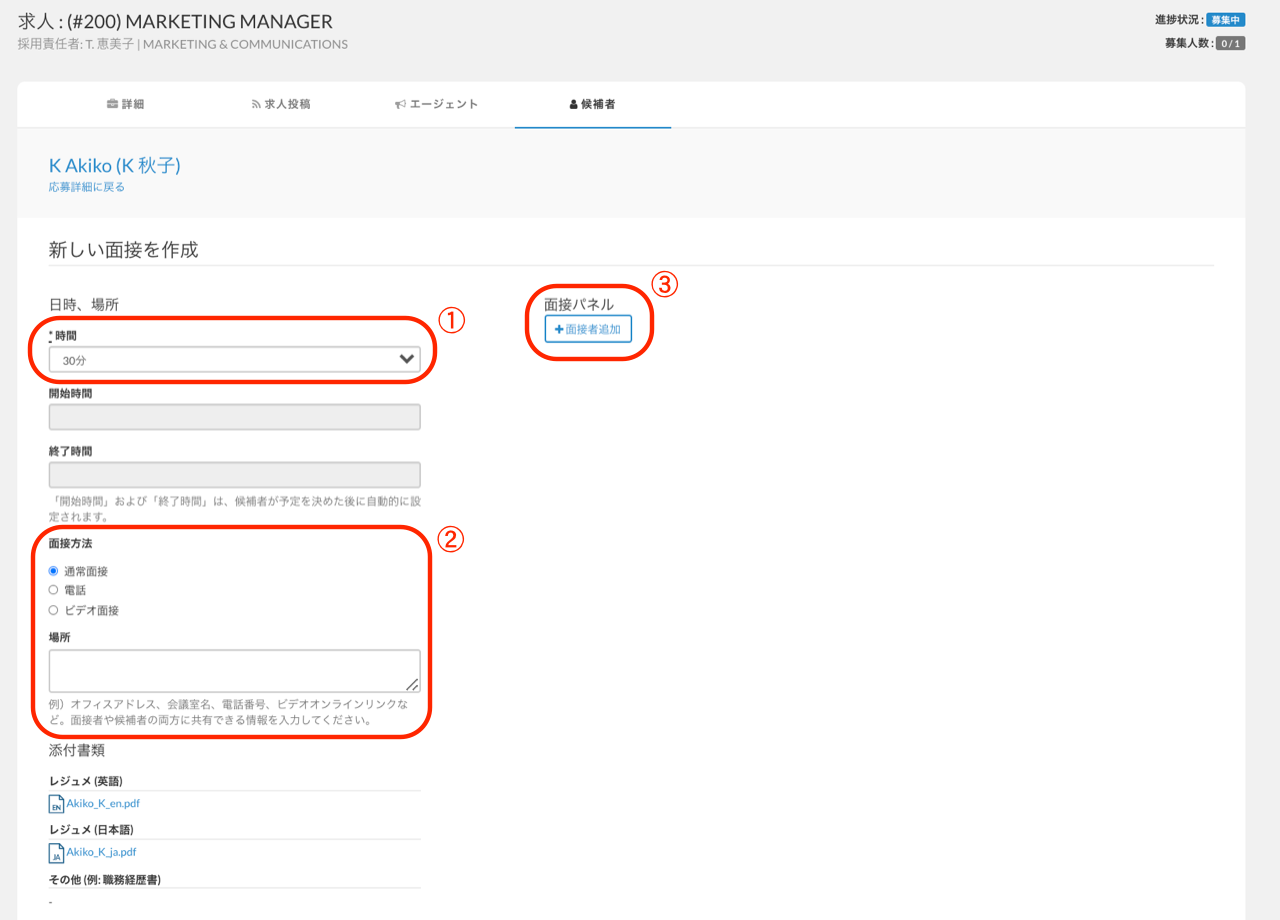Open the エージェント tab
Viewport: 1280px width, 920px height.
(x=437, y=104)
